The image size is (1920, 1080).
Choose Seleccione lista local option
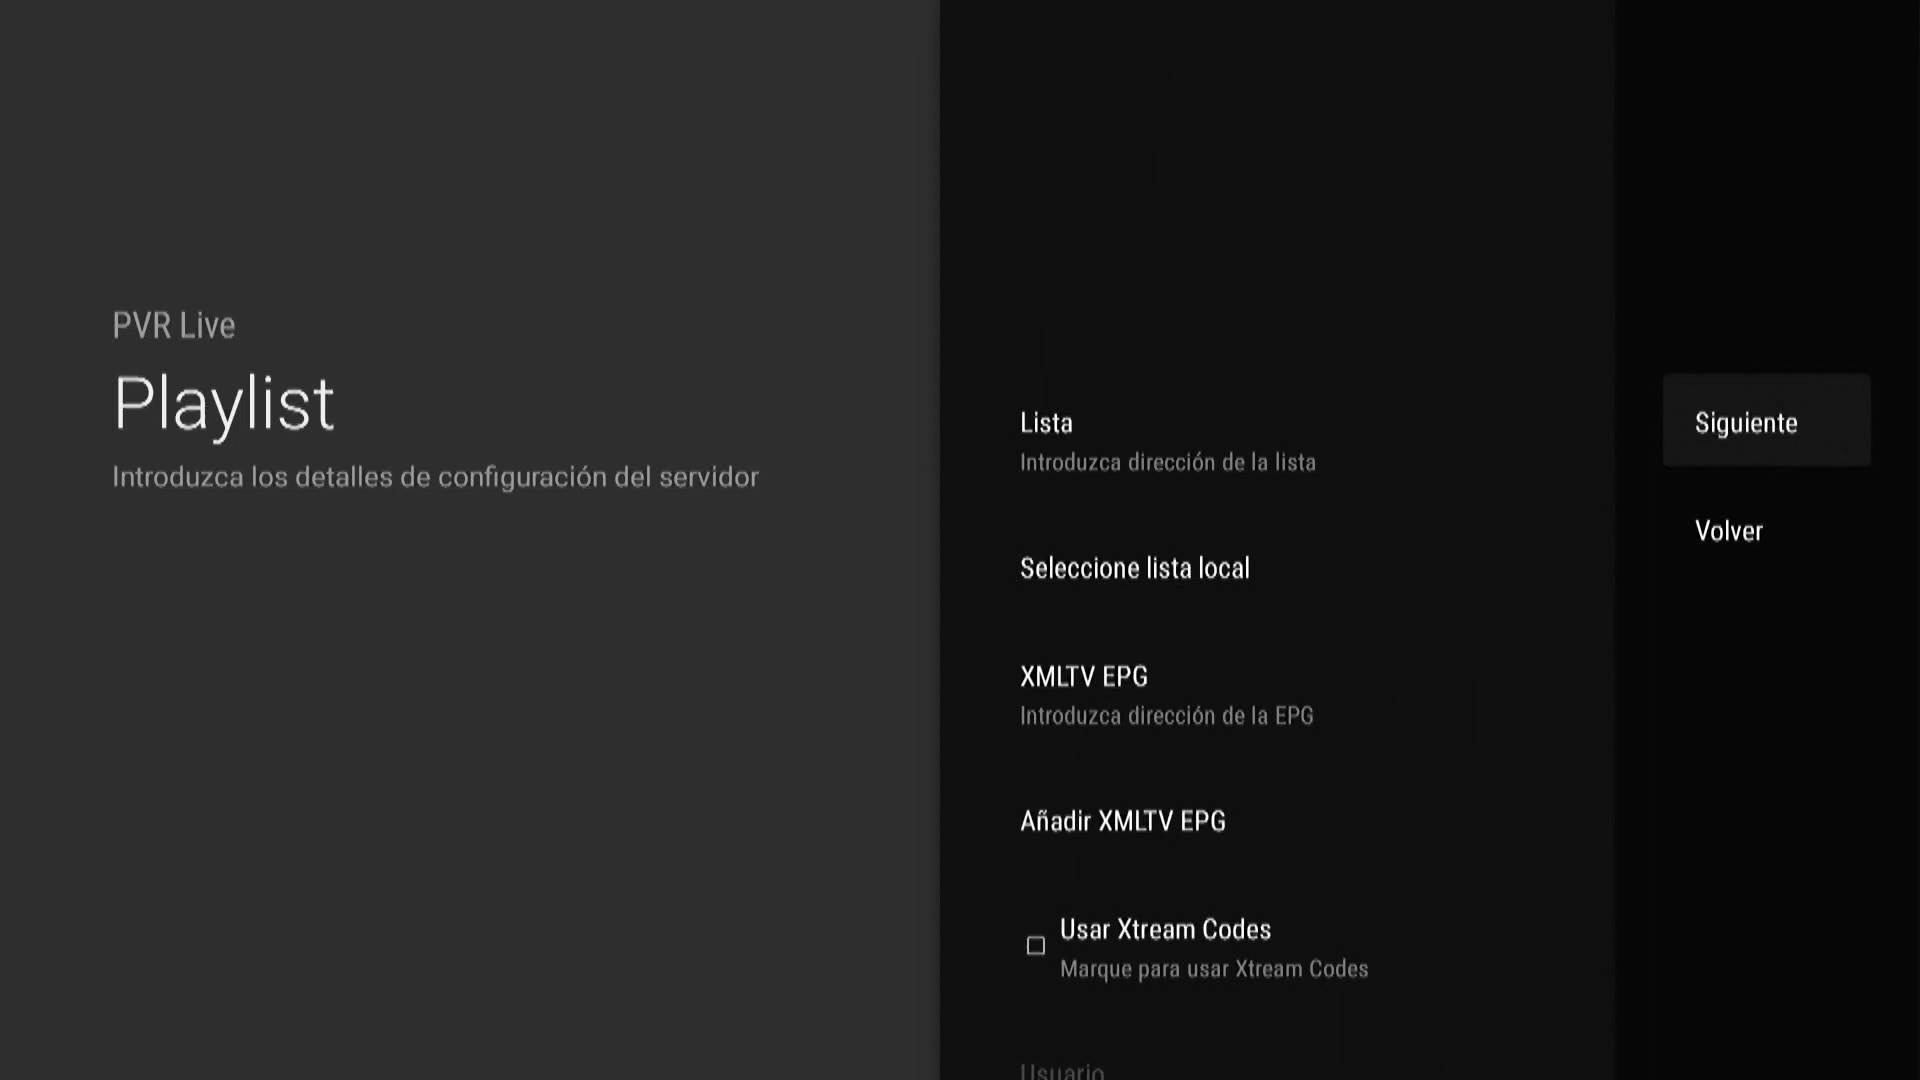coord(1135,568)
